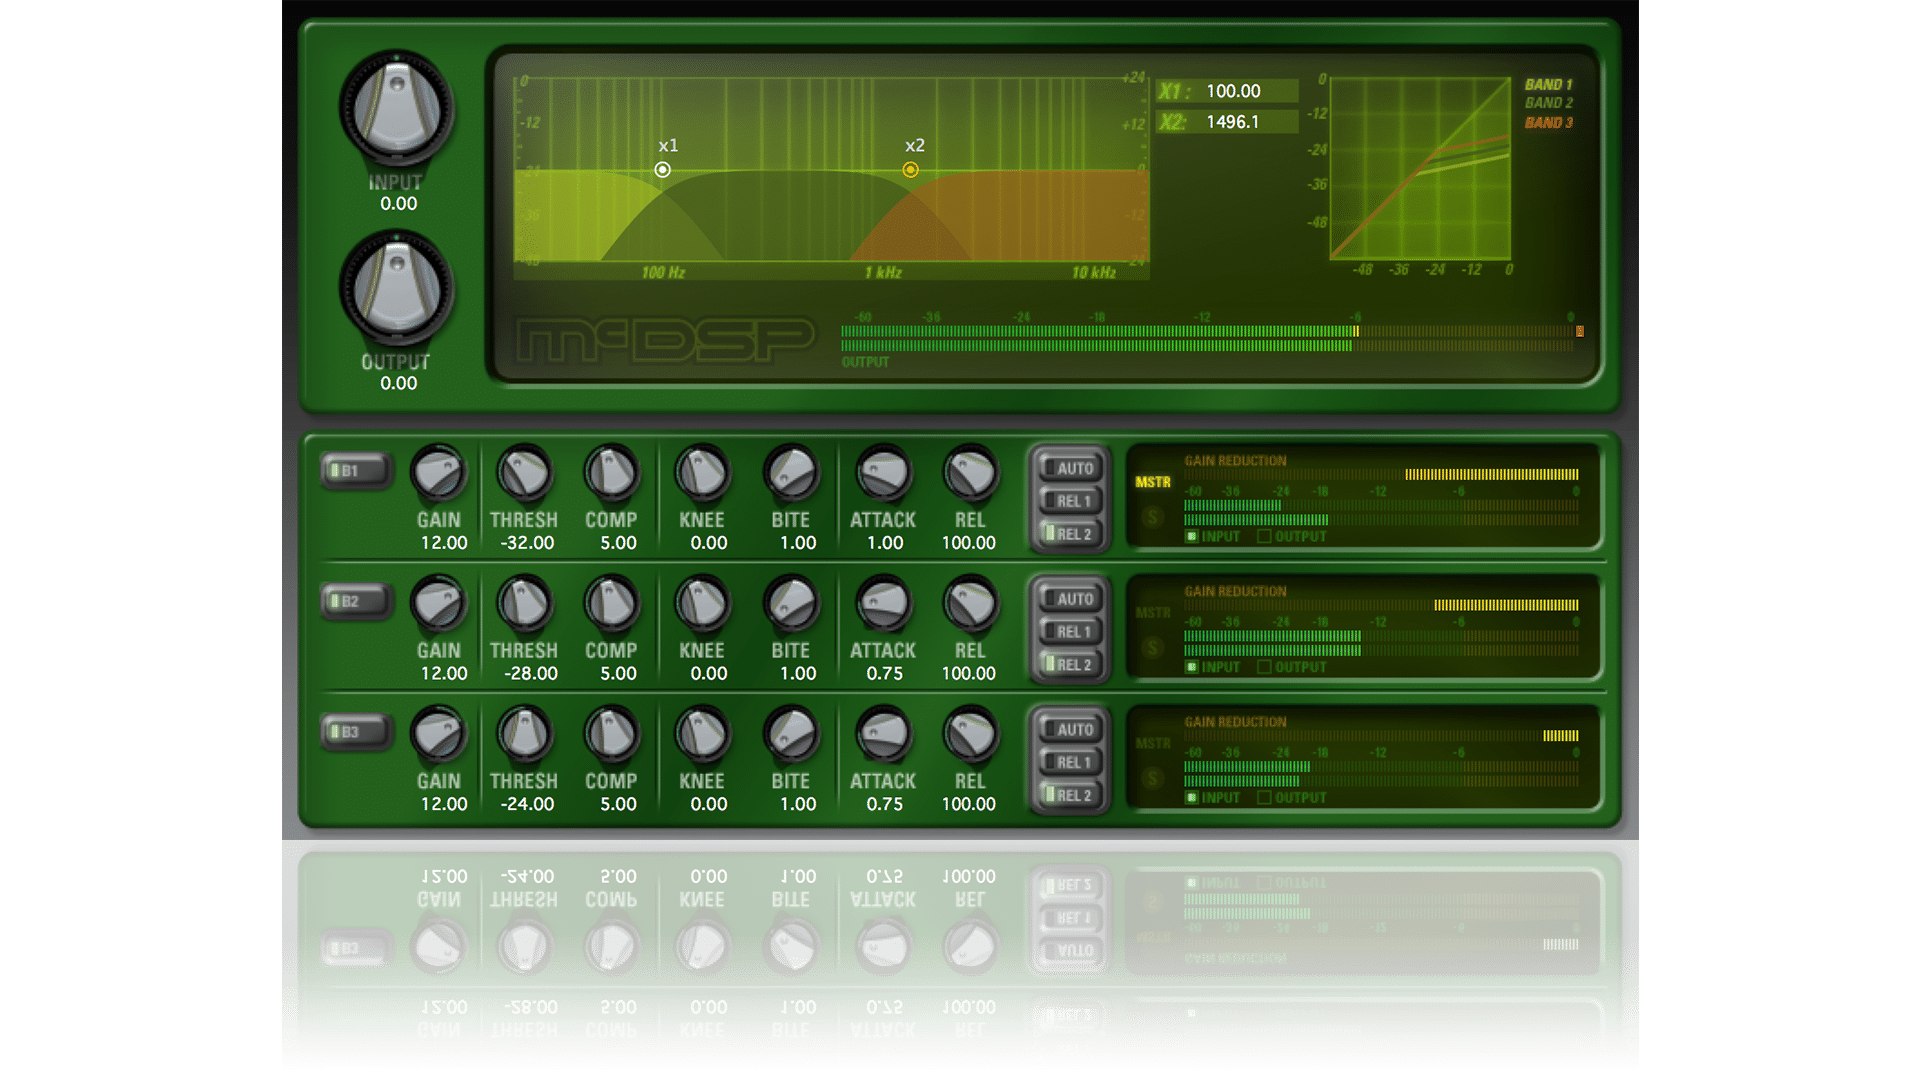
Task: Click the band 1 ATTACK knob
Action: [883, 473]
